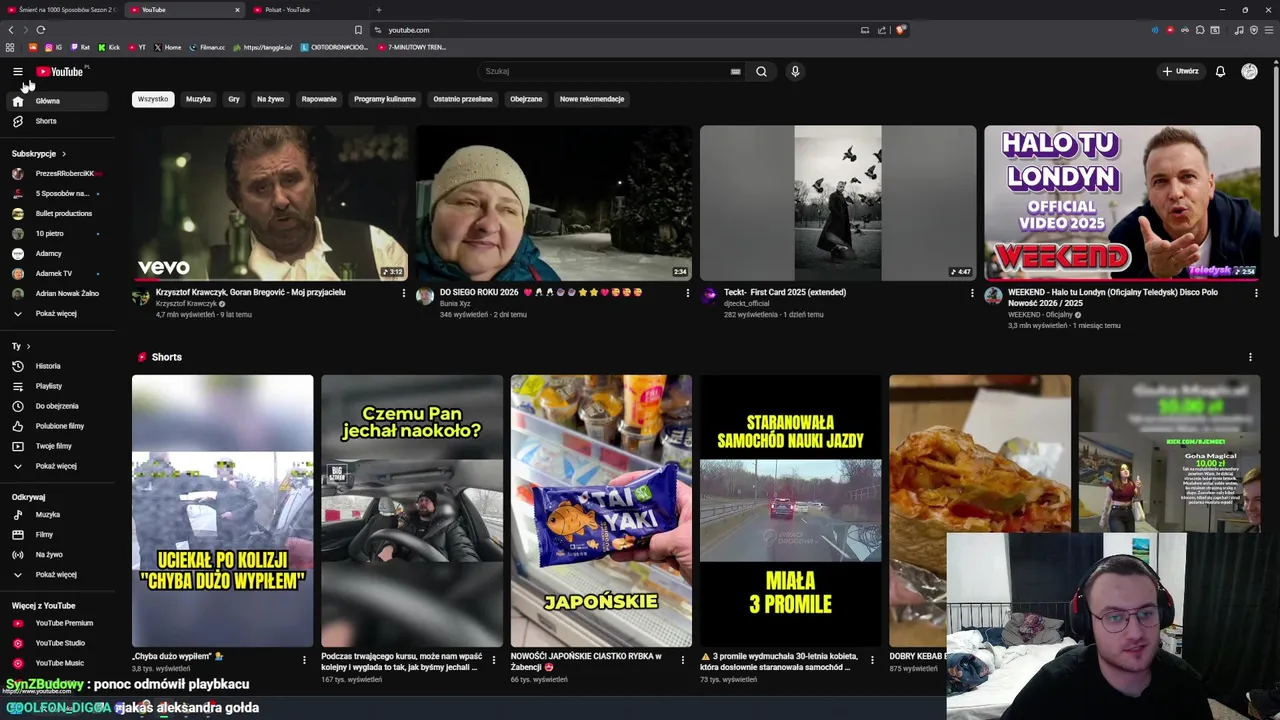Image resolution: width=1280 pixels, height=720 pixels.
Task: Go back in browser history
Action: [11, 30]
